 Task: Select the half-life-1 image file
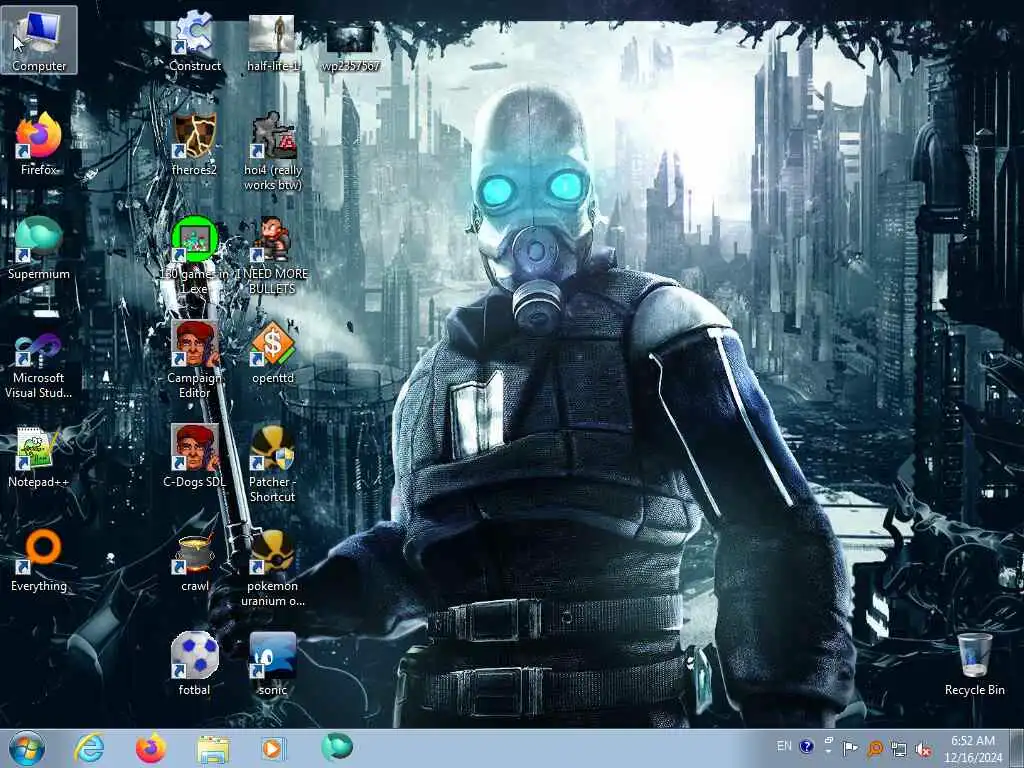pyautogui.click(x=272, y=42)
